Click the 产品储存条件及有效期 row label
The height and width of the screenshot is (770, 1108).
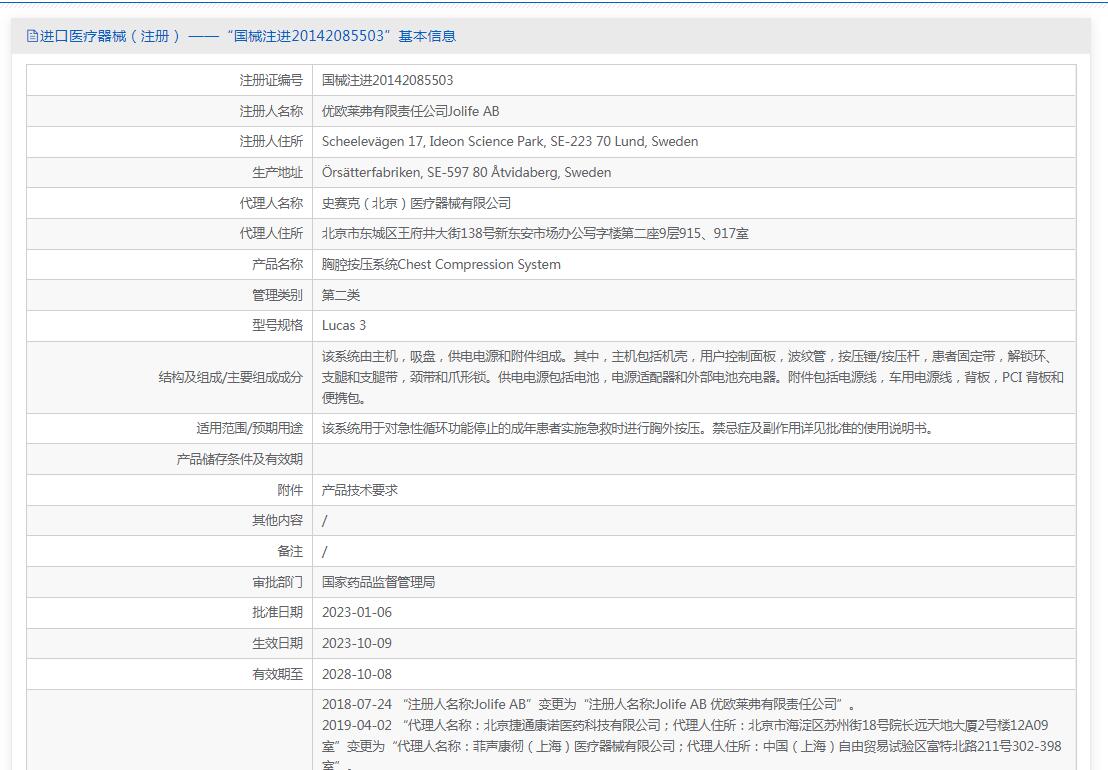pyautogui.click(x=239, y=459)
